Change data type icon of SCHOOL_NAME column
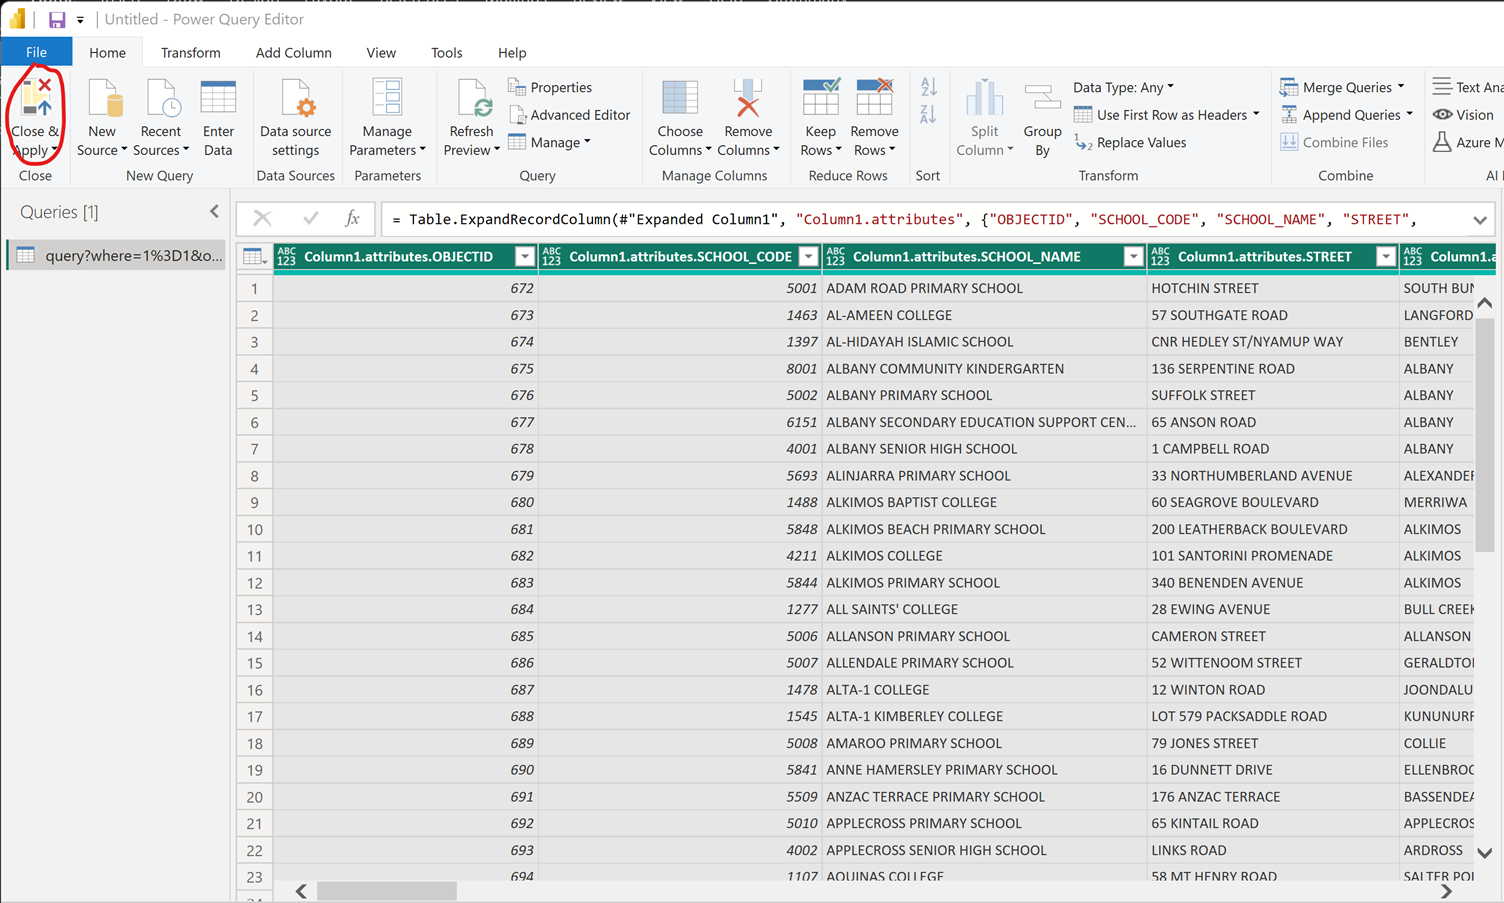Screen dimensions: 1504x903 (835, 257)
